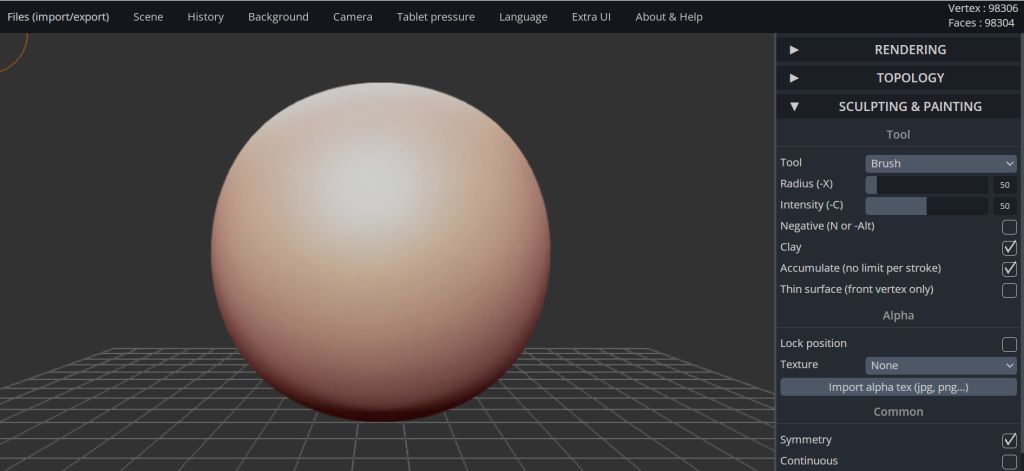Click Import alpha tex button

click(898, 387)
